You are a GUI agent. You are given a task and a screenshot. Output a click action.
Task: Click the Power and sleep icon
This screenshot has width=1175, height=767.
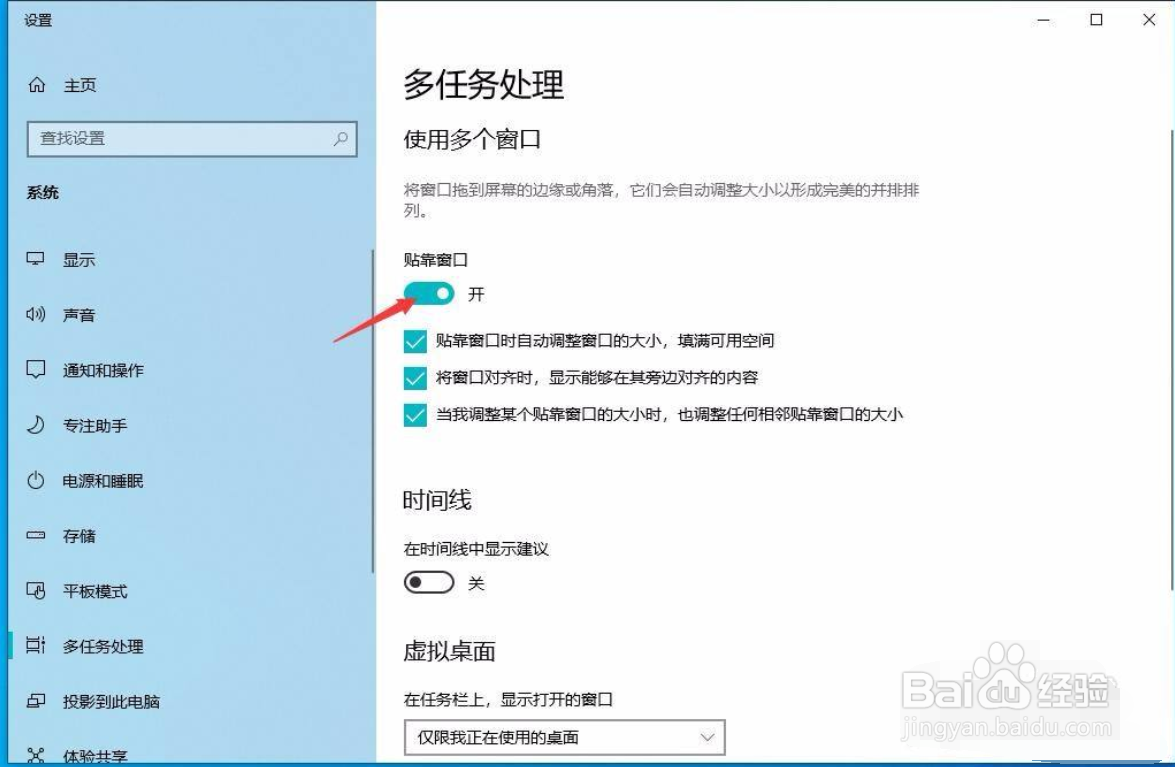click(36, 480)
